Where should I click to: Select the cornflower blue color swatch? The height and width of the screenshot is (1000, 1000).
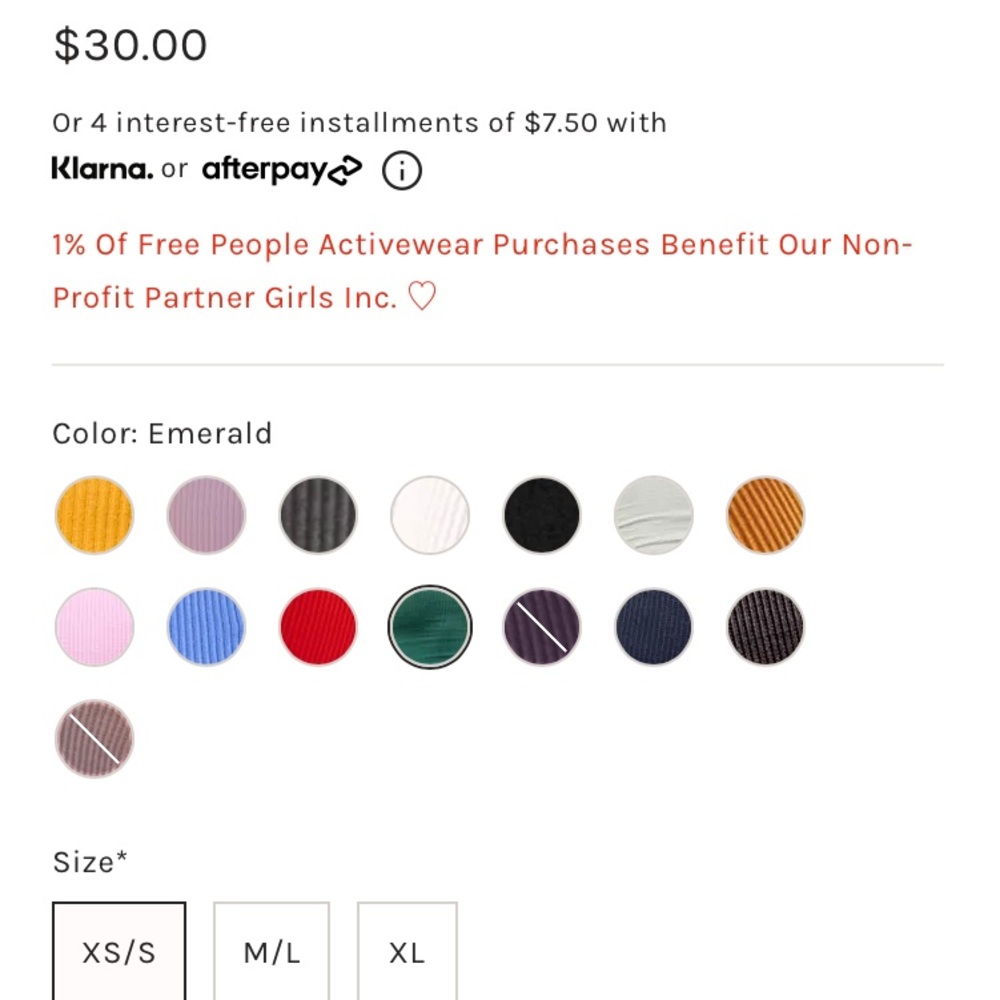click(x=206, y=627)
